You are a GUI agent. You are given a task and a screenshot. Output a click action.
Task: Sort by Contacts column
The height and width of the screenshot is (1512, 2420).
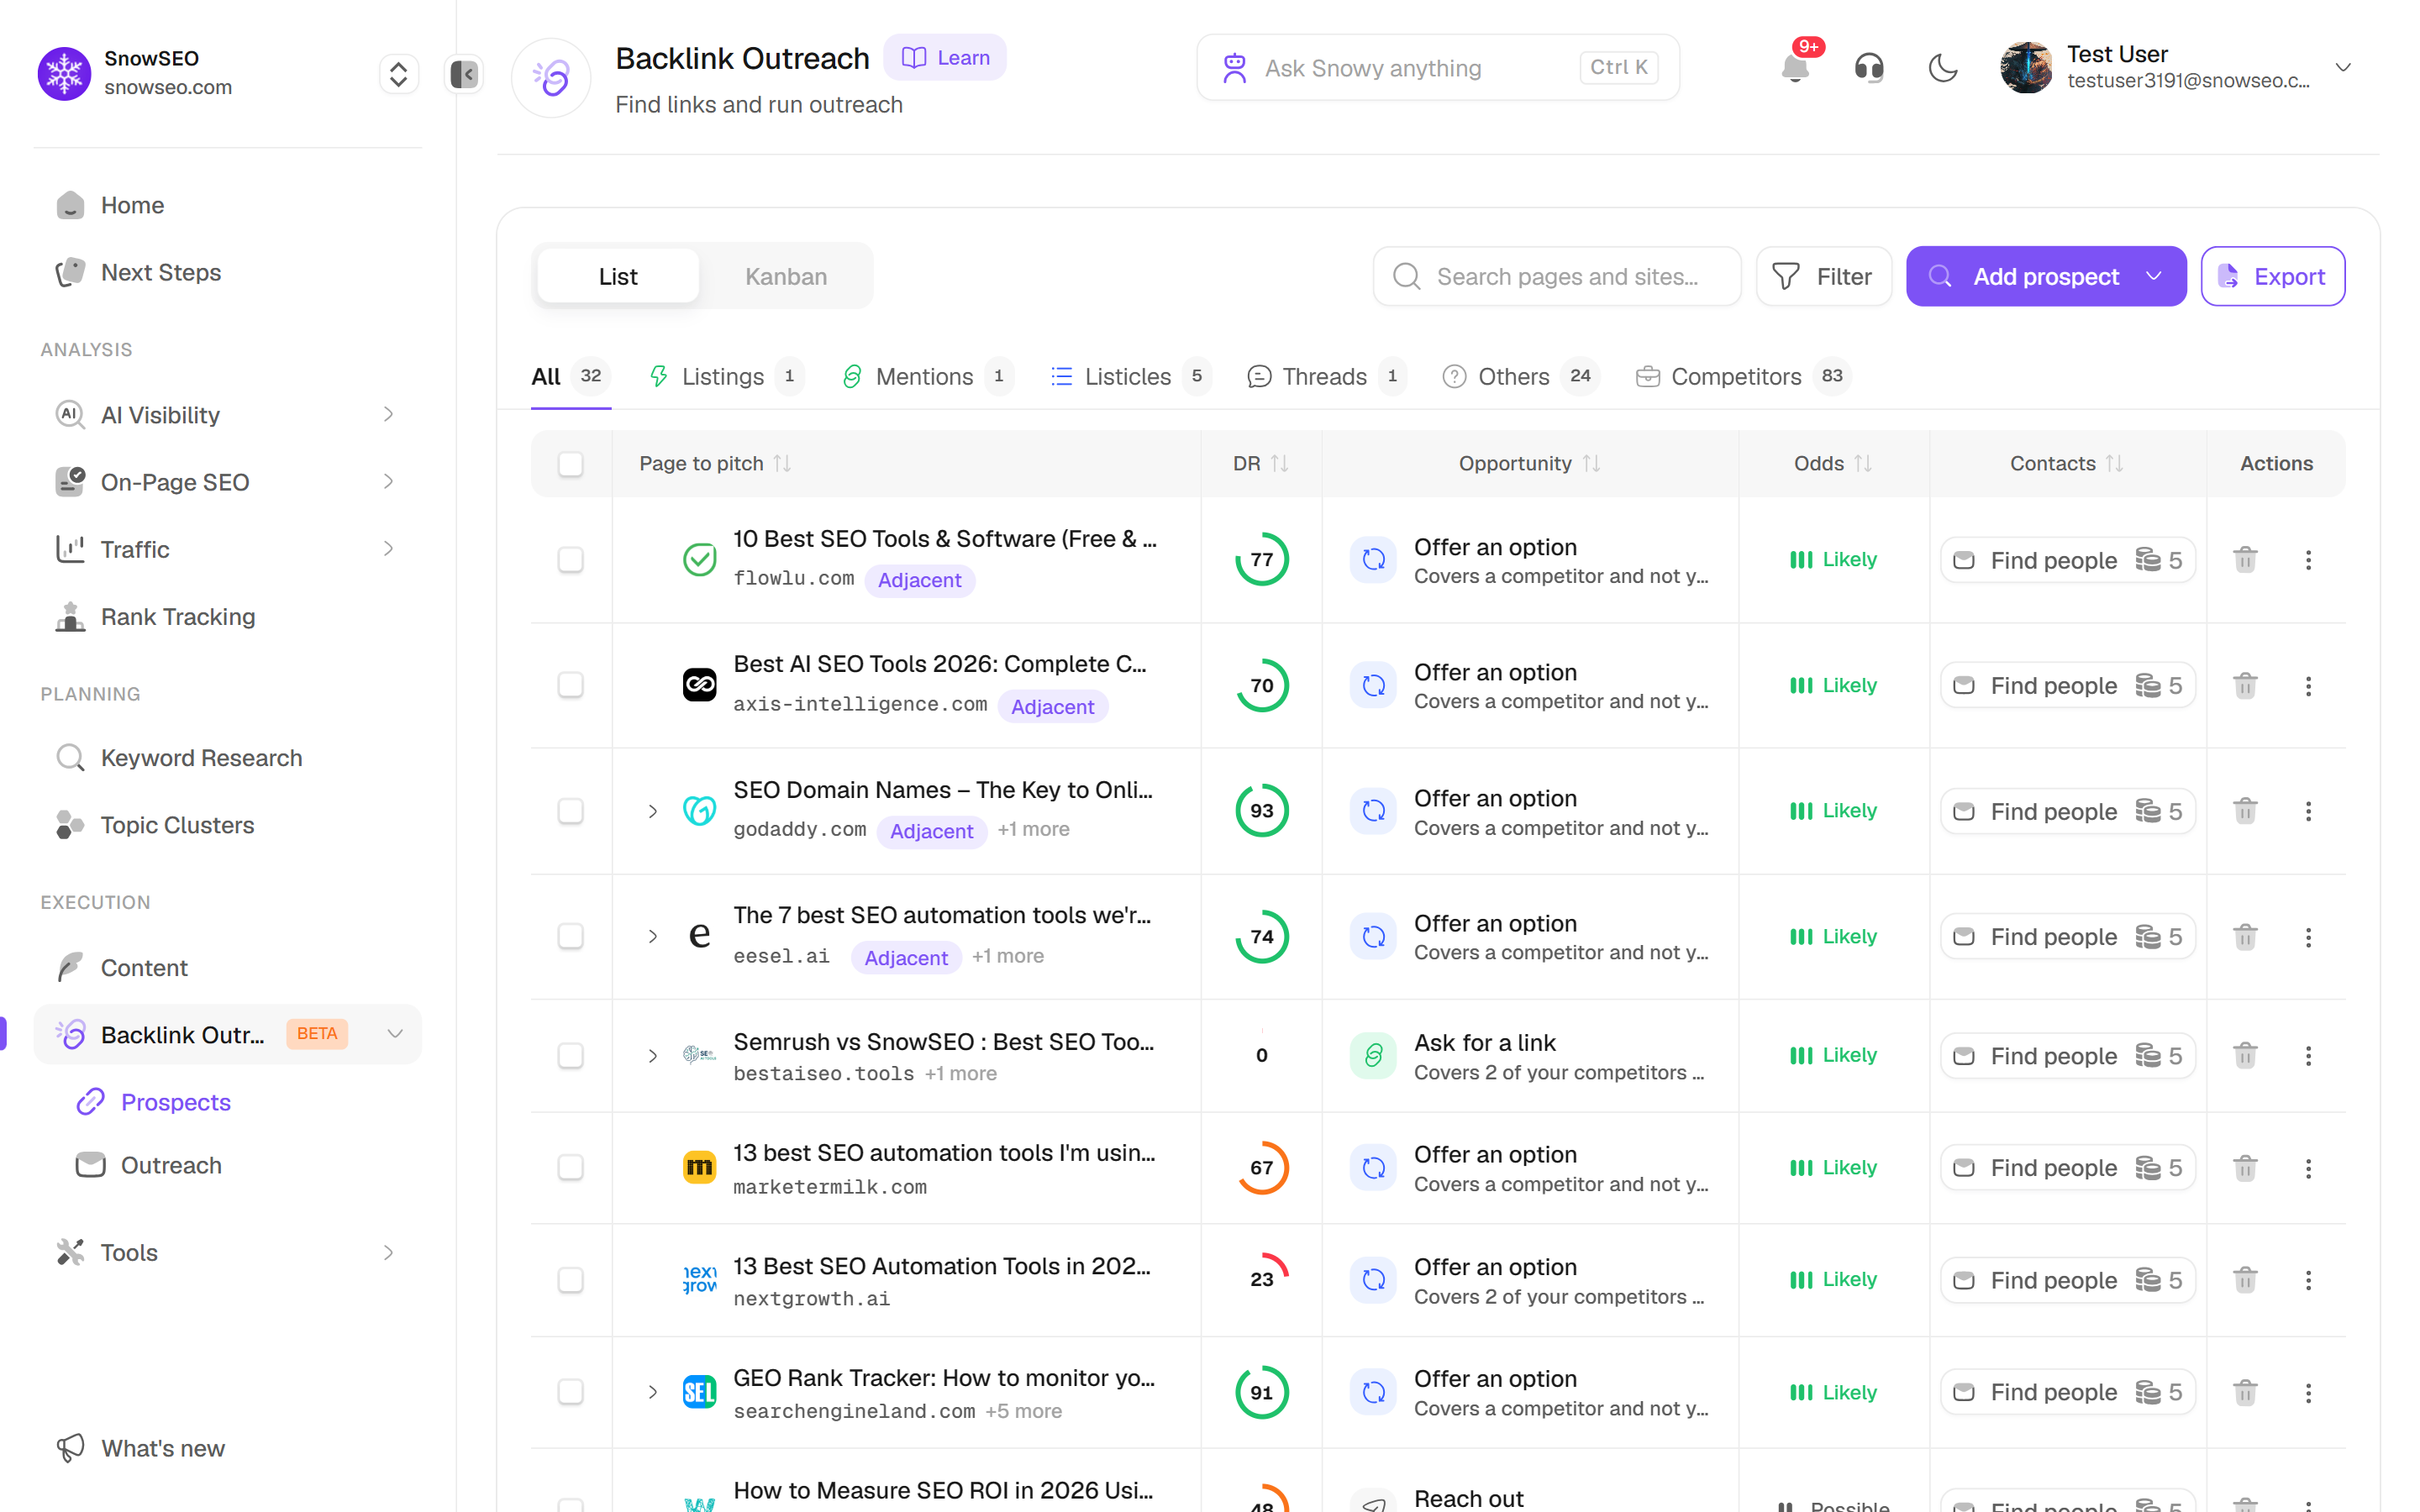(x=2114, y=463)
